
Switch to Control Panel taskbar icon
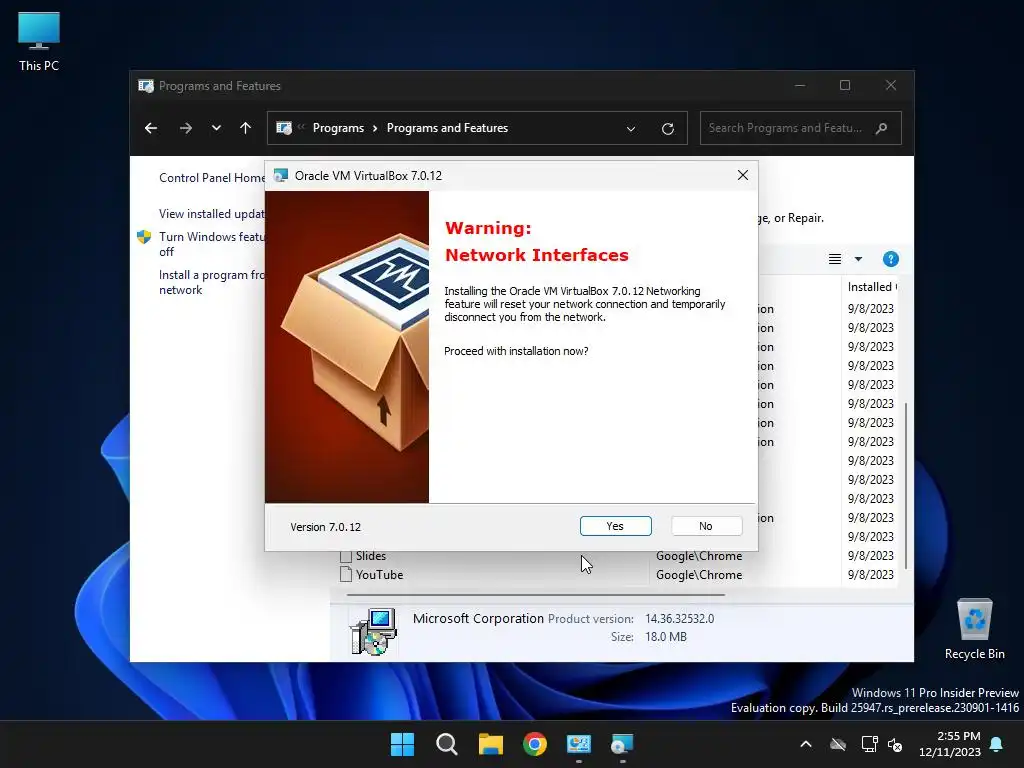579,744
